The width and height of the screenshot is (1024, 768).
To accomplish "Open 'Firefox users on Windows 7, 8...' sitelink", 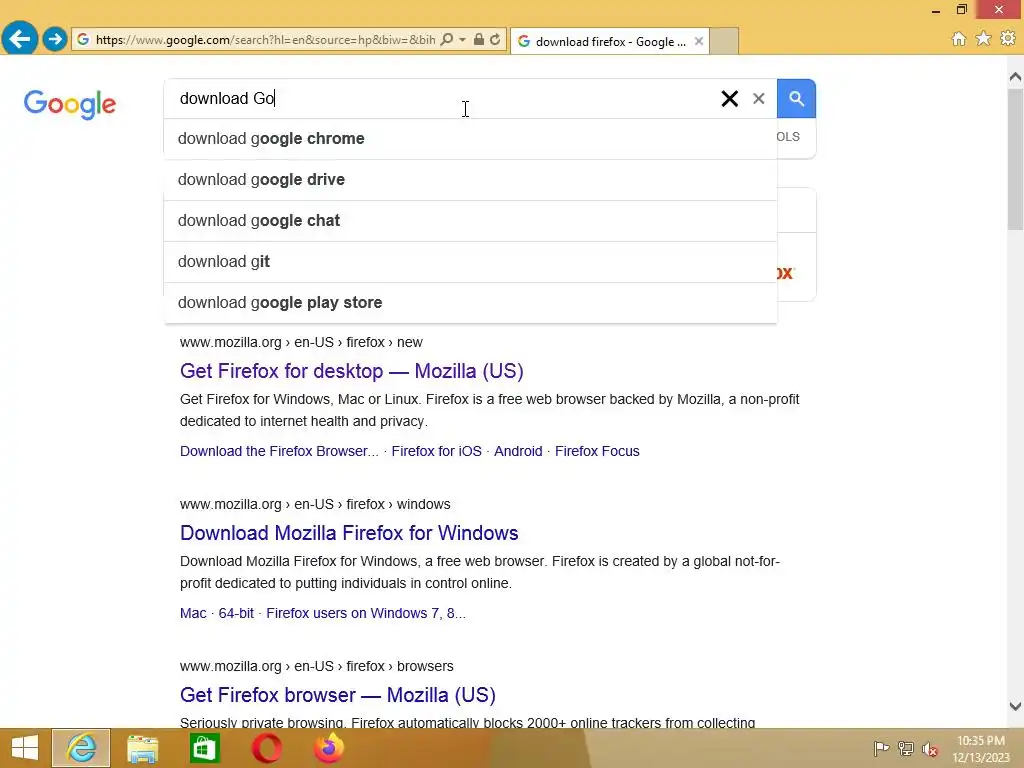I will click(366, 613).
